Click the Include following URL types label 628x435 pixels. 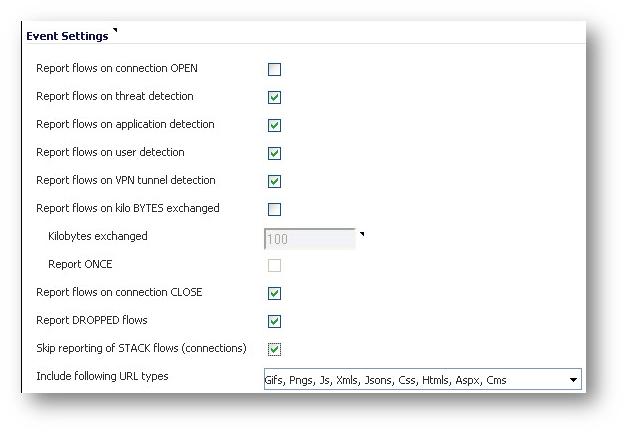(102, 376)
